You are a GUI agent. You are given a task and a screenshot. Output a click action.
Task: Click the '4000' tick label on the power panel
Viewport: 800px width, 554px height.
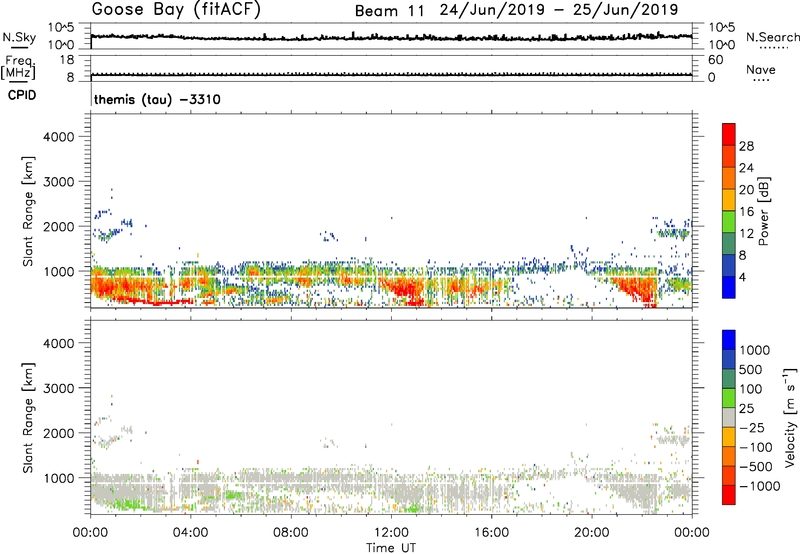click(59, 137)
